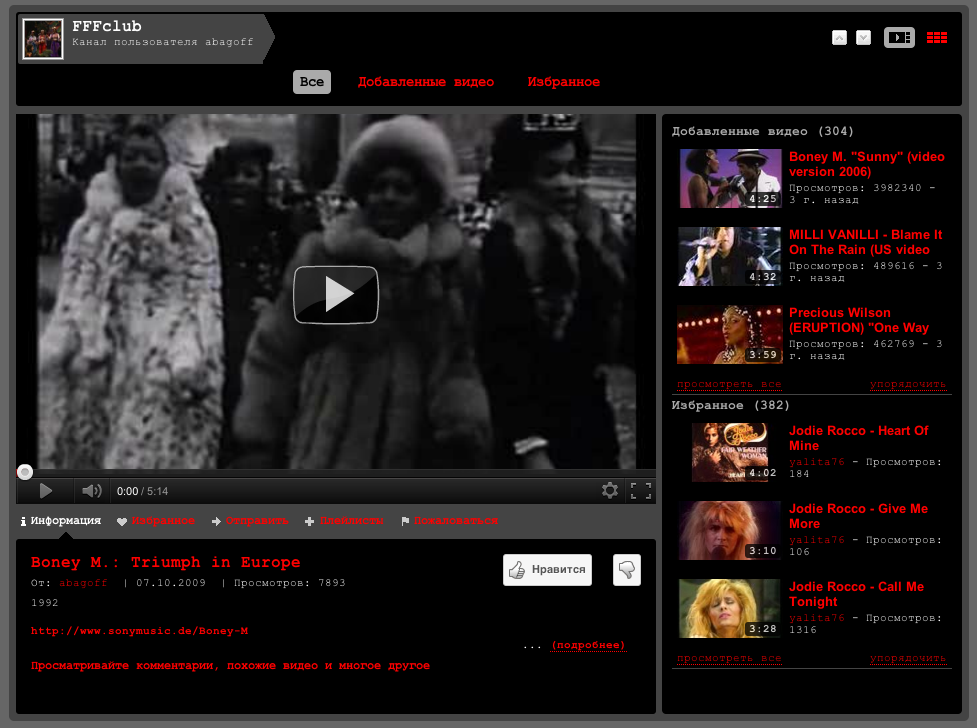Open MILLI VANILLI - Blame It title link
Screen dimensions: 977x728
(x=865, y=242)
